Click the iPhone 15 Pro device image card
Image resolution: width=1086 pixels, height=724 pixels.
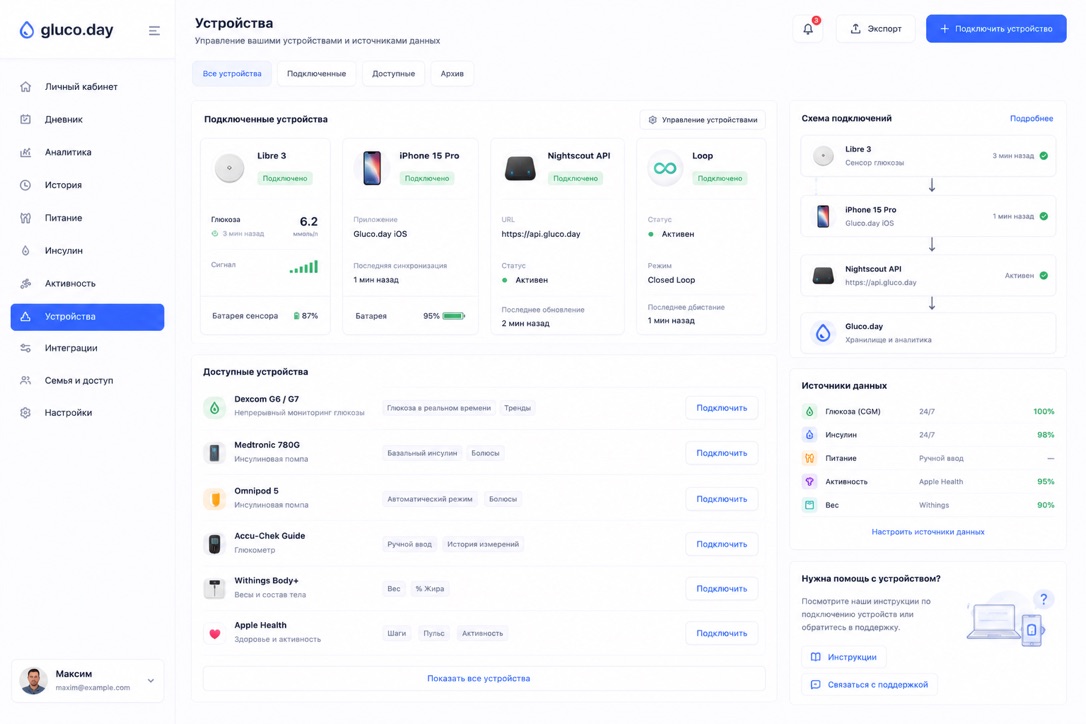[x=372, y=168]
